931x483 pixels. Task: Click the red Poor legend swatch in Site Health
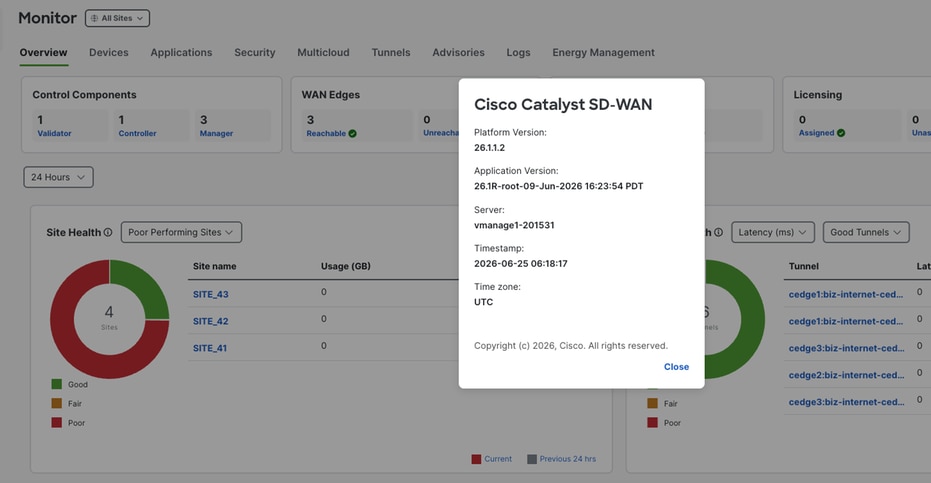coord(56,422)
